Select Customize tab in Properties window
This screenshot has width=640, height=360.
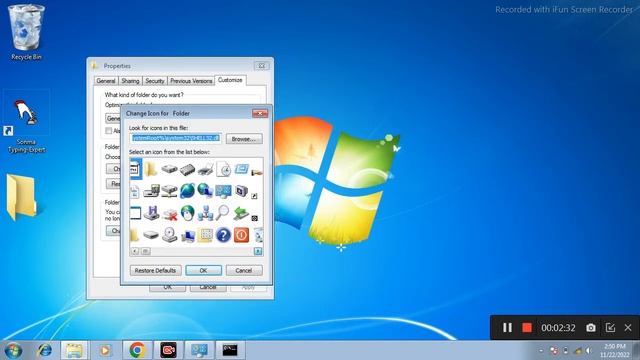(x=230, y=80)
